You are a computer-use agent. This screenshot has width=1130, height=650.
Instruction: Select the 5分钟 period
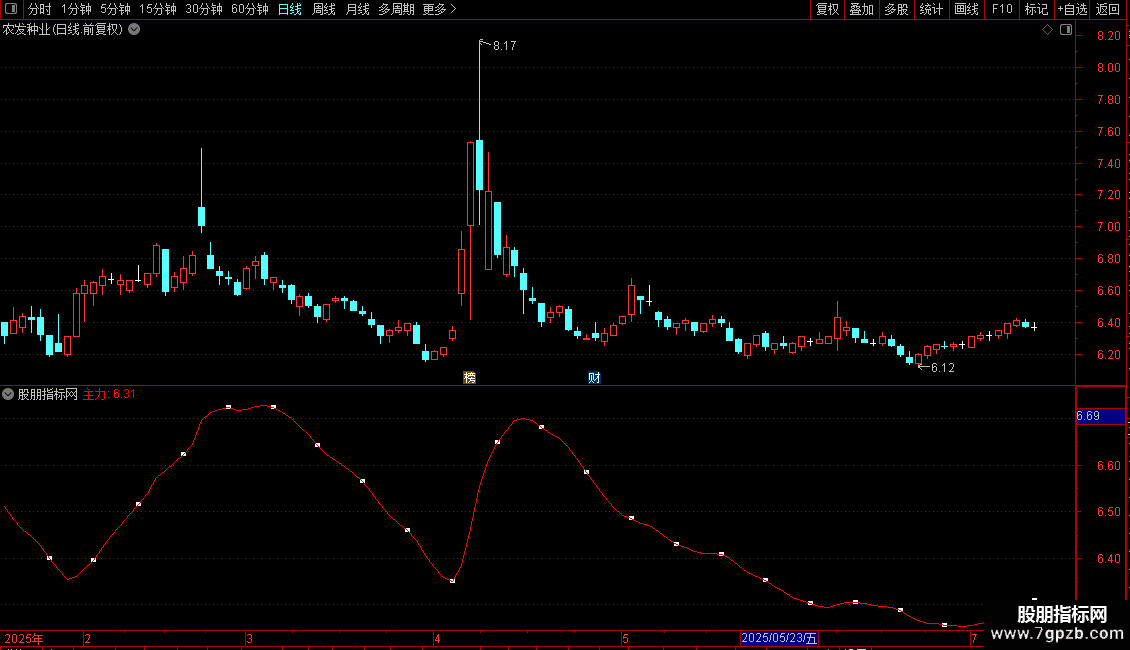(x=115, y=9)
